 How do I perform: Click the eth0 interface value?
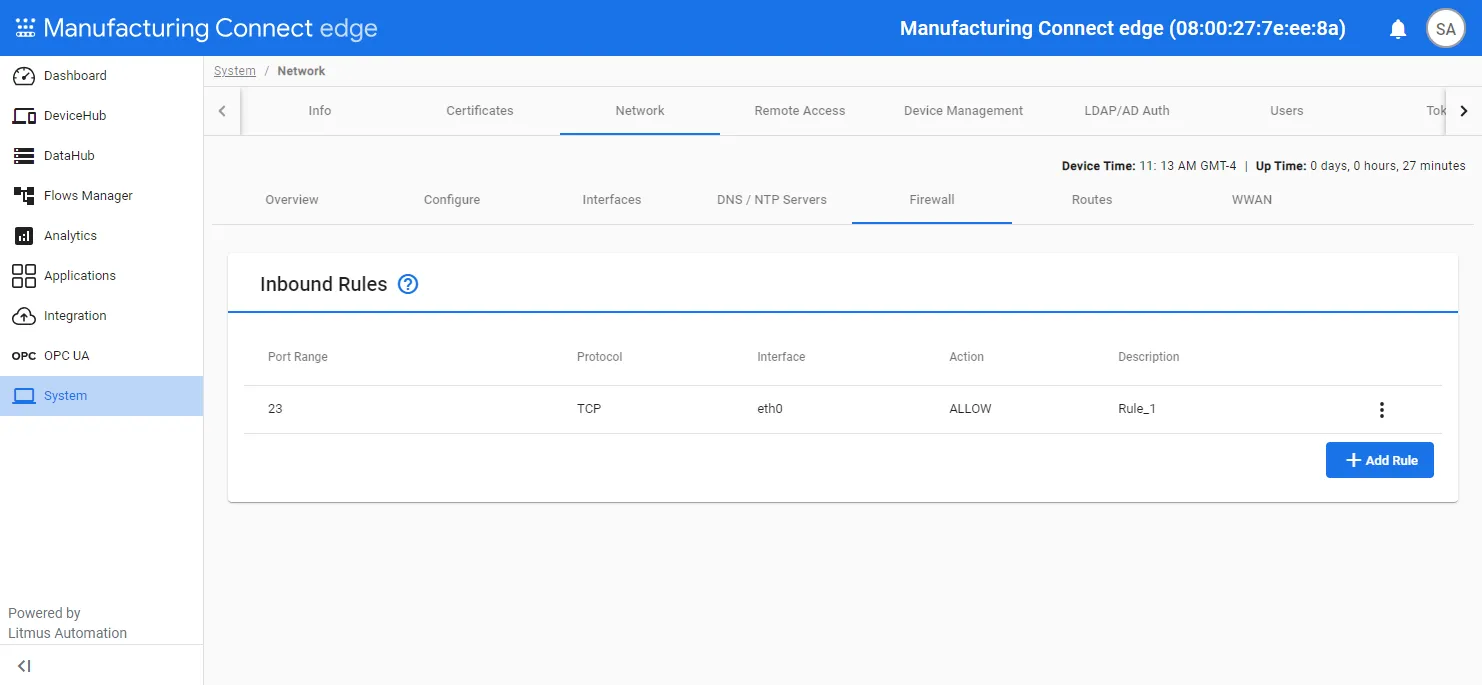point(770,409)
